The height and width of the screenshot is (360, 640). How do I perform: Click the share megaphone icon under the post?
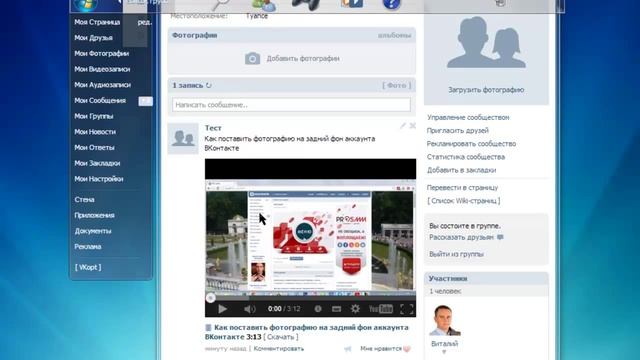click(x=348, y=349)
